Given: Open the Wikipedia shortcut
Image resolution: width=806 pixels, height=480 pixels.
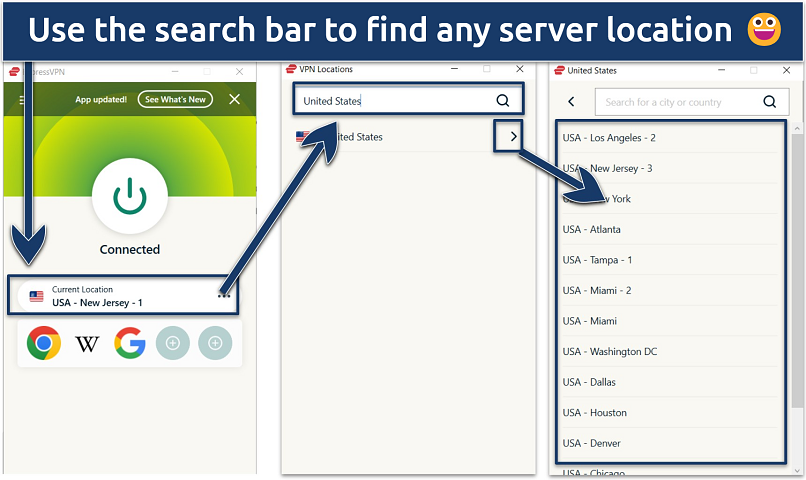Looking at the screenshot, I should pyautogui.click(x=87, y=344).
